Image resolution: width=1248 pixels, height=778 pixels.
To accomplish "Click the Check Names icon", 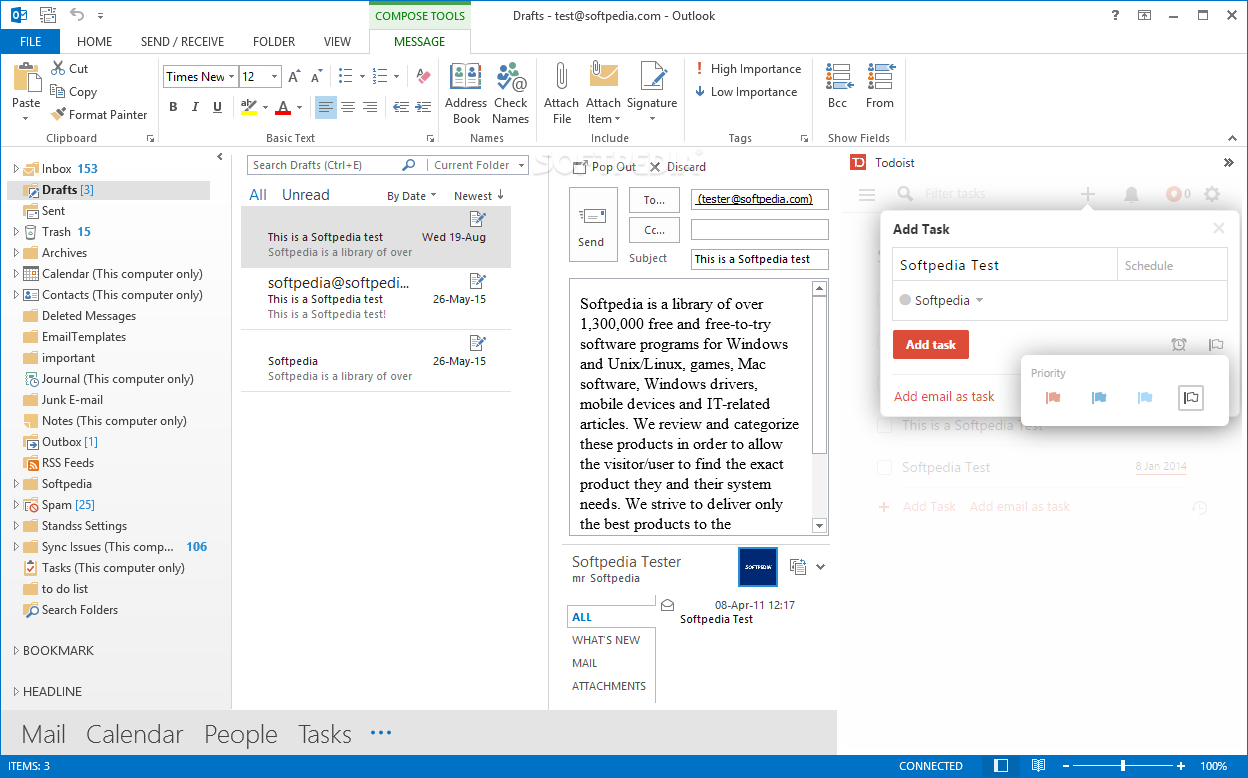I will click(510, 78).
